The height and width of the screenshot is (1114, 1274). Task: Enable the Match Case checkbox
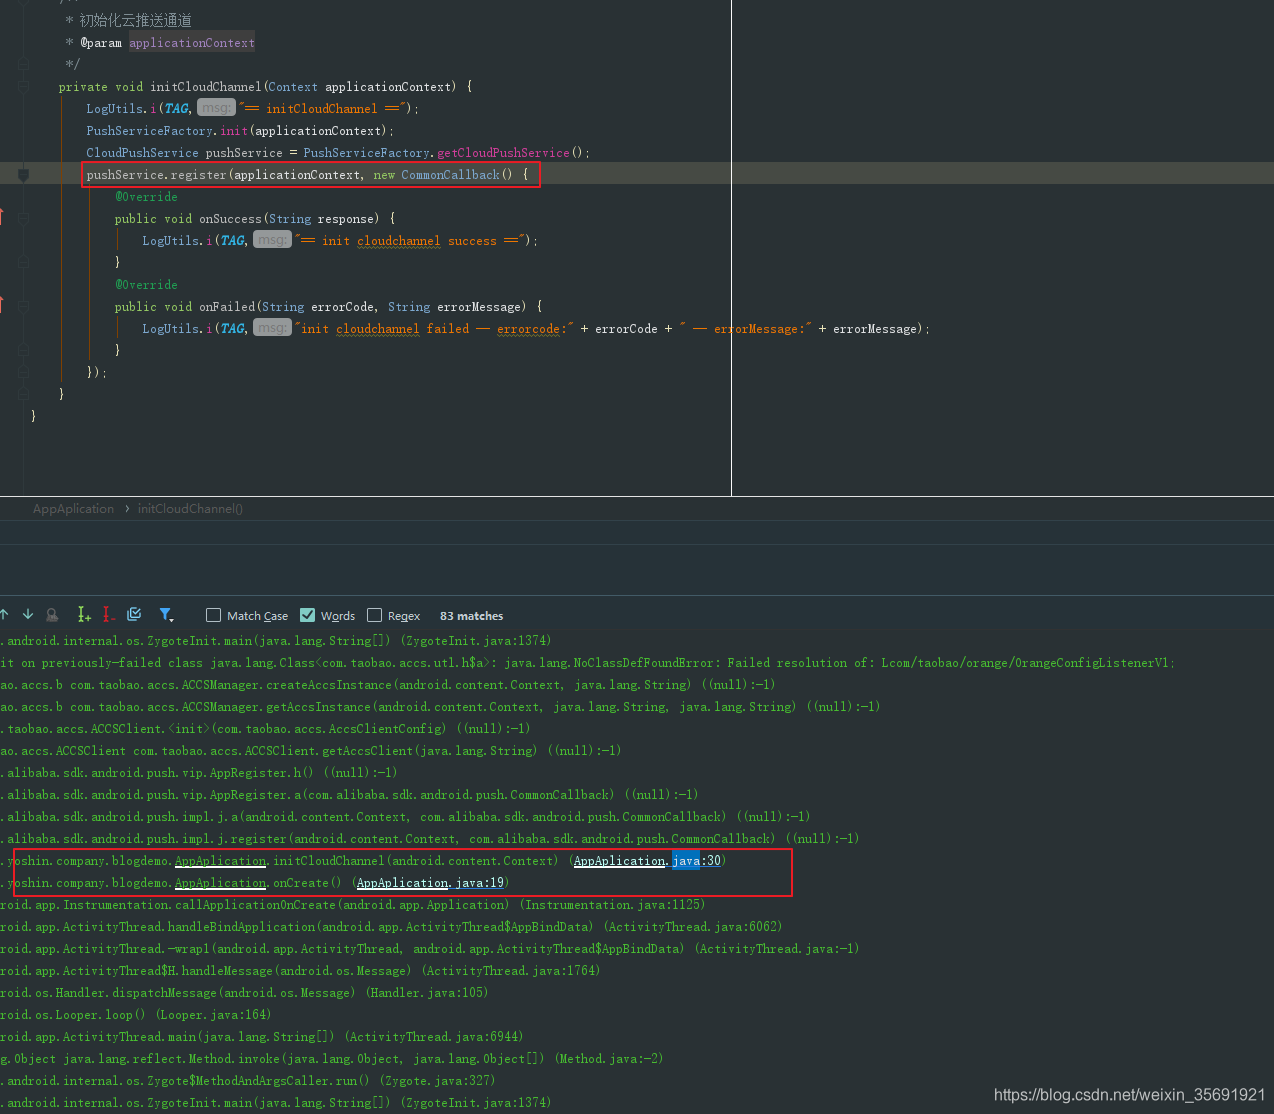[x=213, y=615]
